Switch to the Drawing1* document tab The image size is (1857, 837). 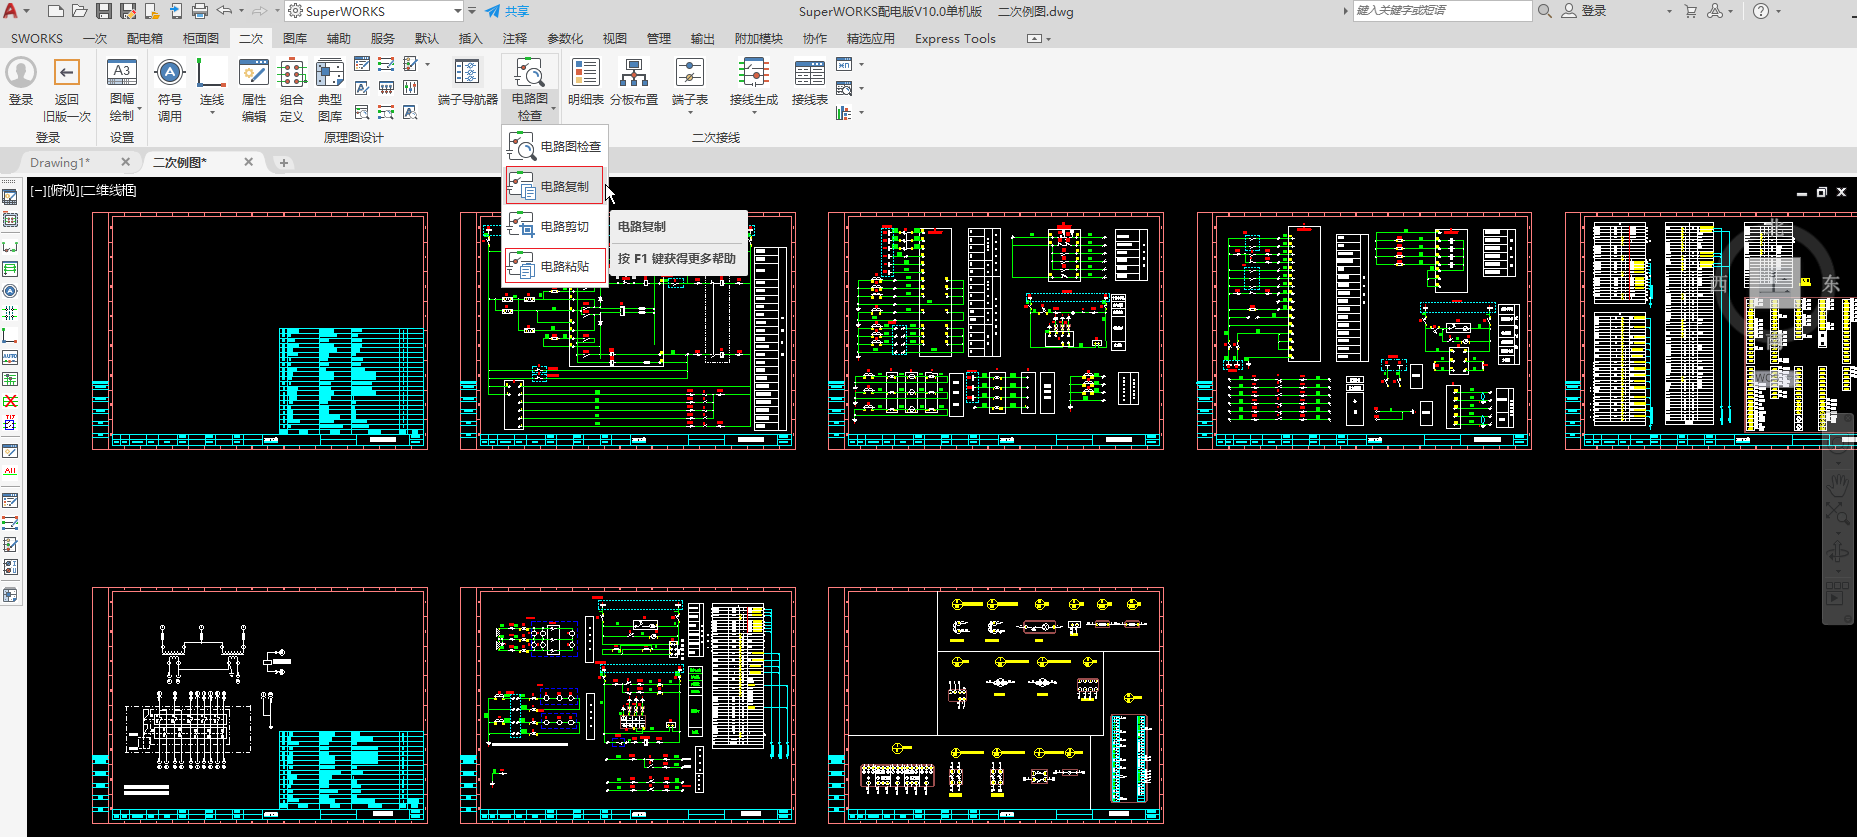[x=60, y=162]
